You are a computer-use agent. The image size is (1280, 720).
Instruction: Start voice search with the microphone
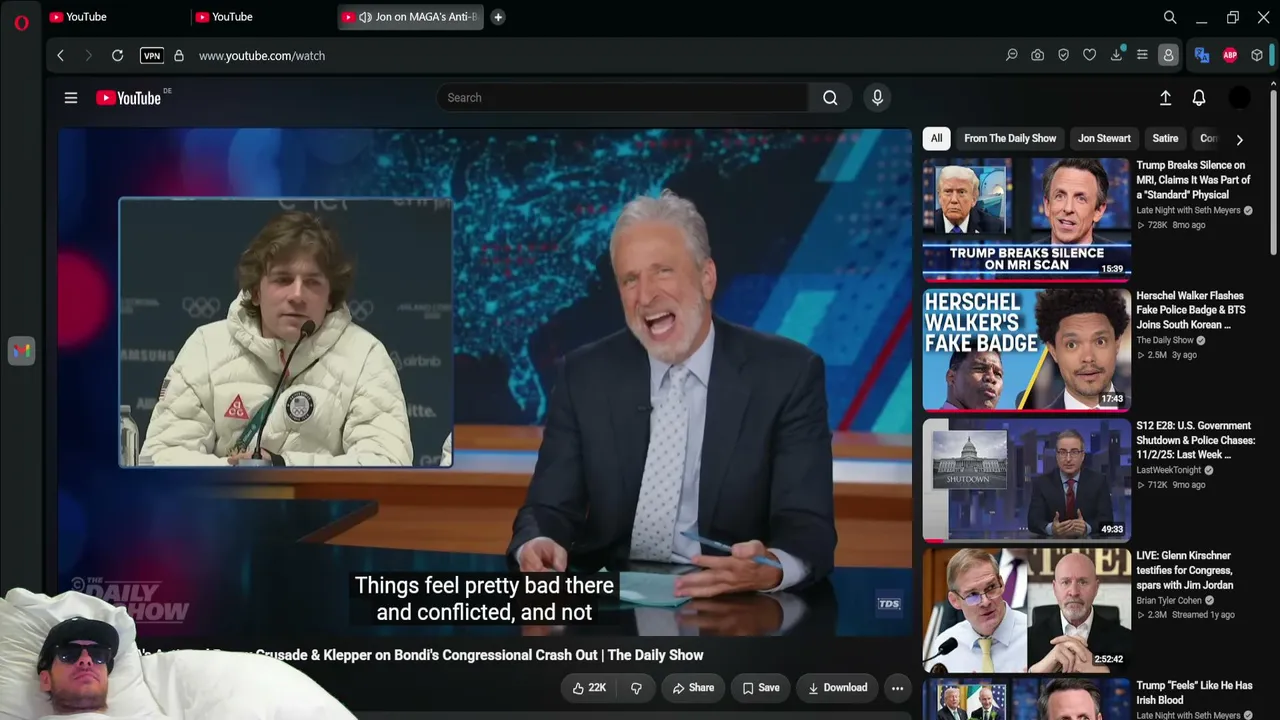pos(877,98)
